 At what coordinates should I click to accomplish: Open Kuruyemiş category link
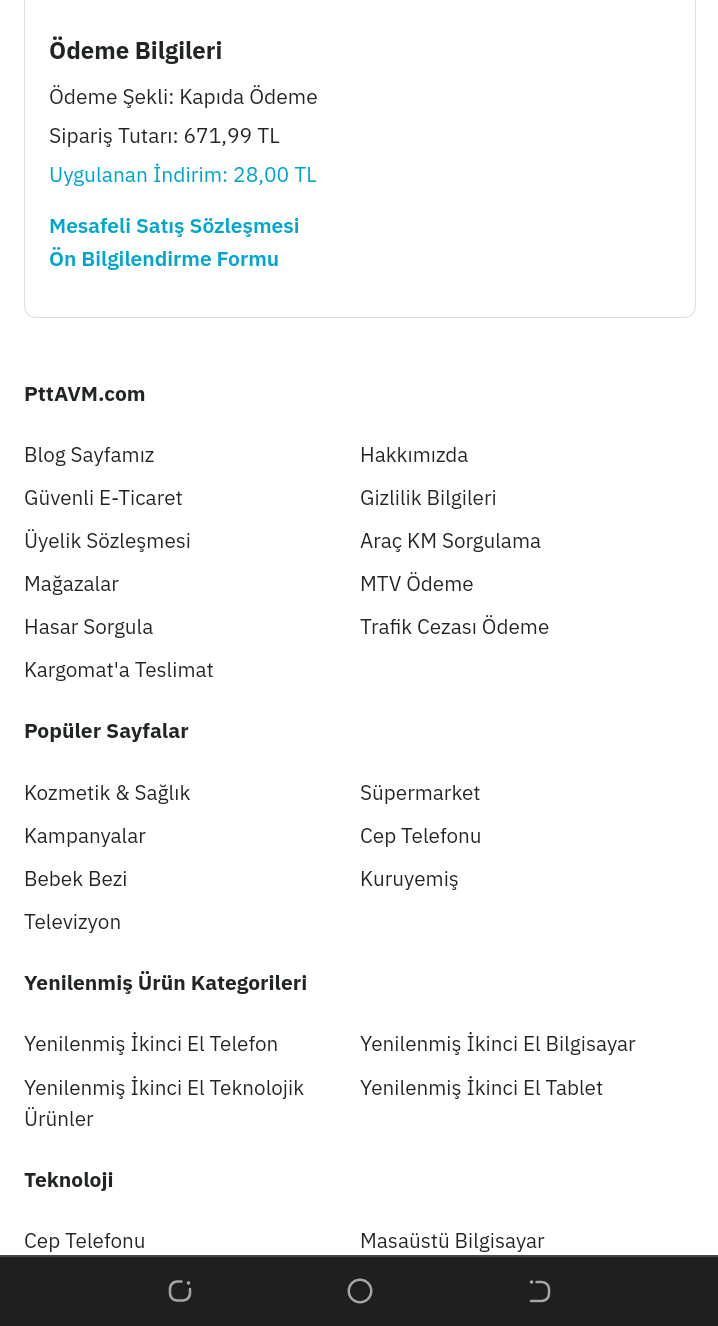[409, 879]
